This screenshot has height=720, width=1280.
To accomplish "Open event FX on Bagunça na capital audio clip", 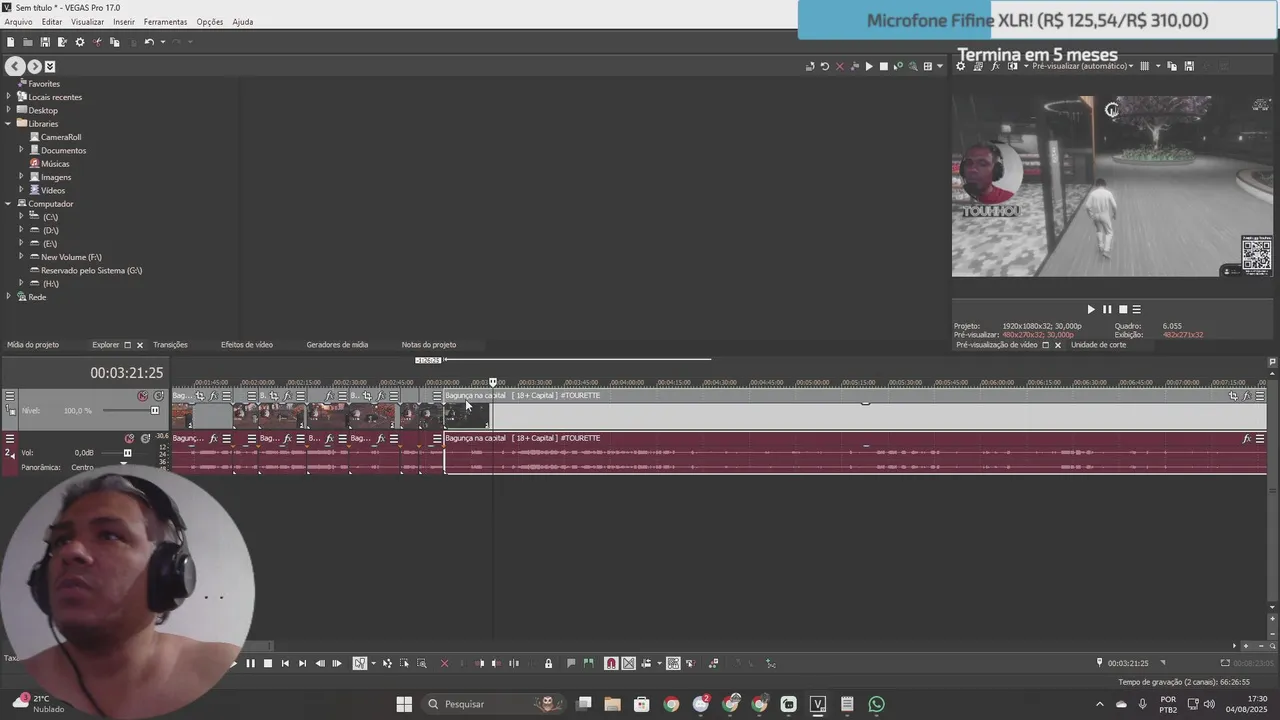I will (1246, 439).
